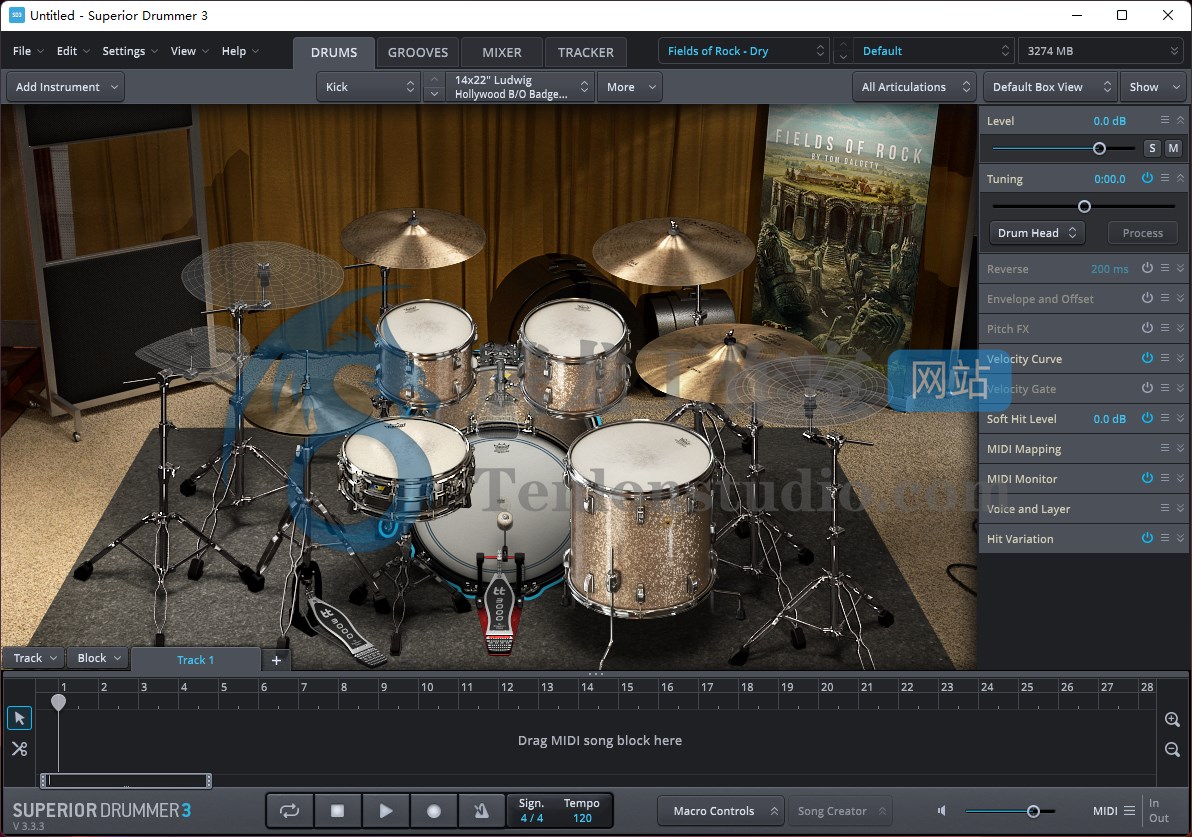Open the Default Box View dropdown
The width and height of the screenshot is (1192, 837).
click(1050, 87)
